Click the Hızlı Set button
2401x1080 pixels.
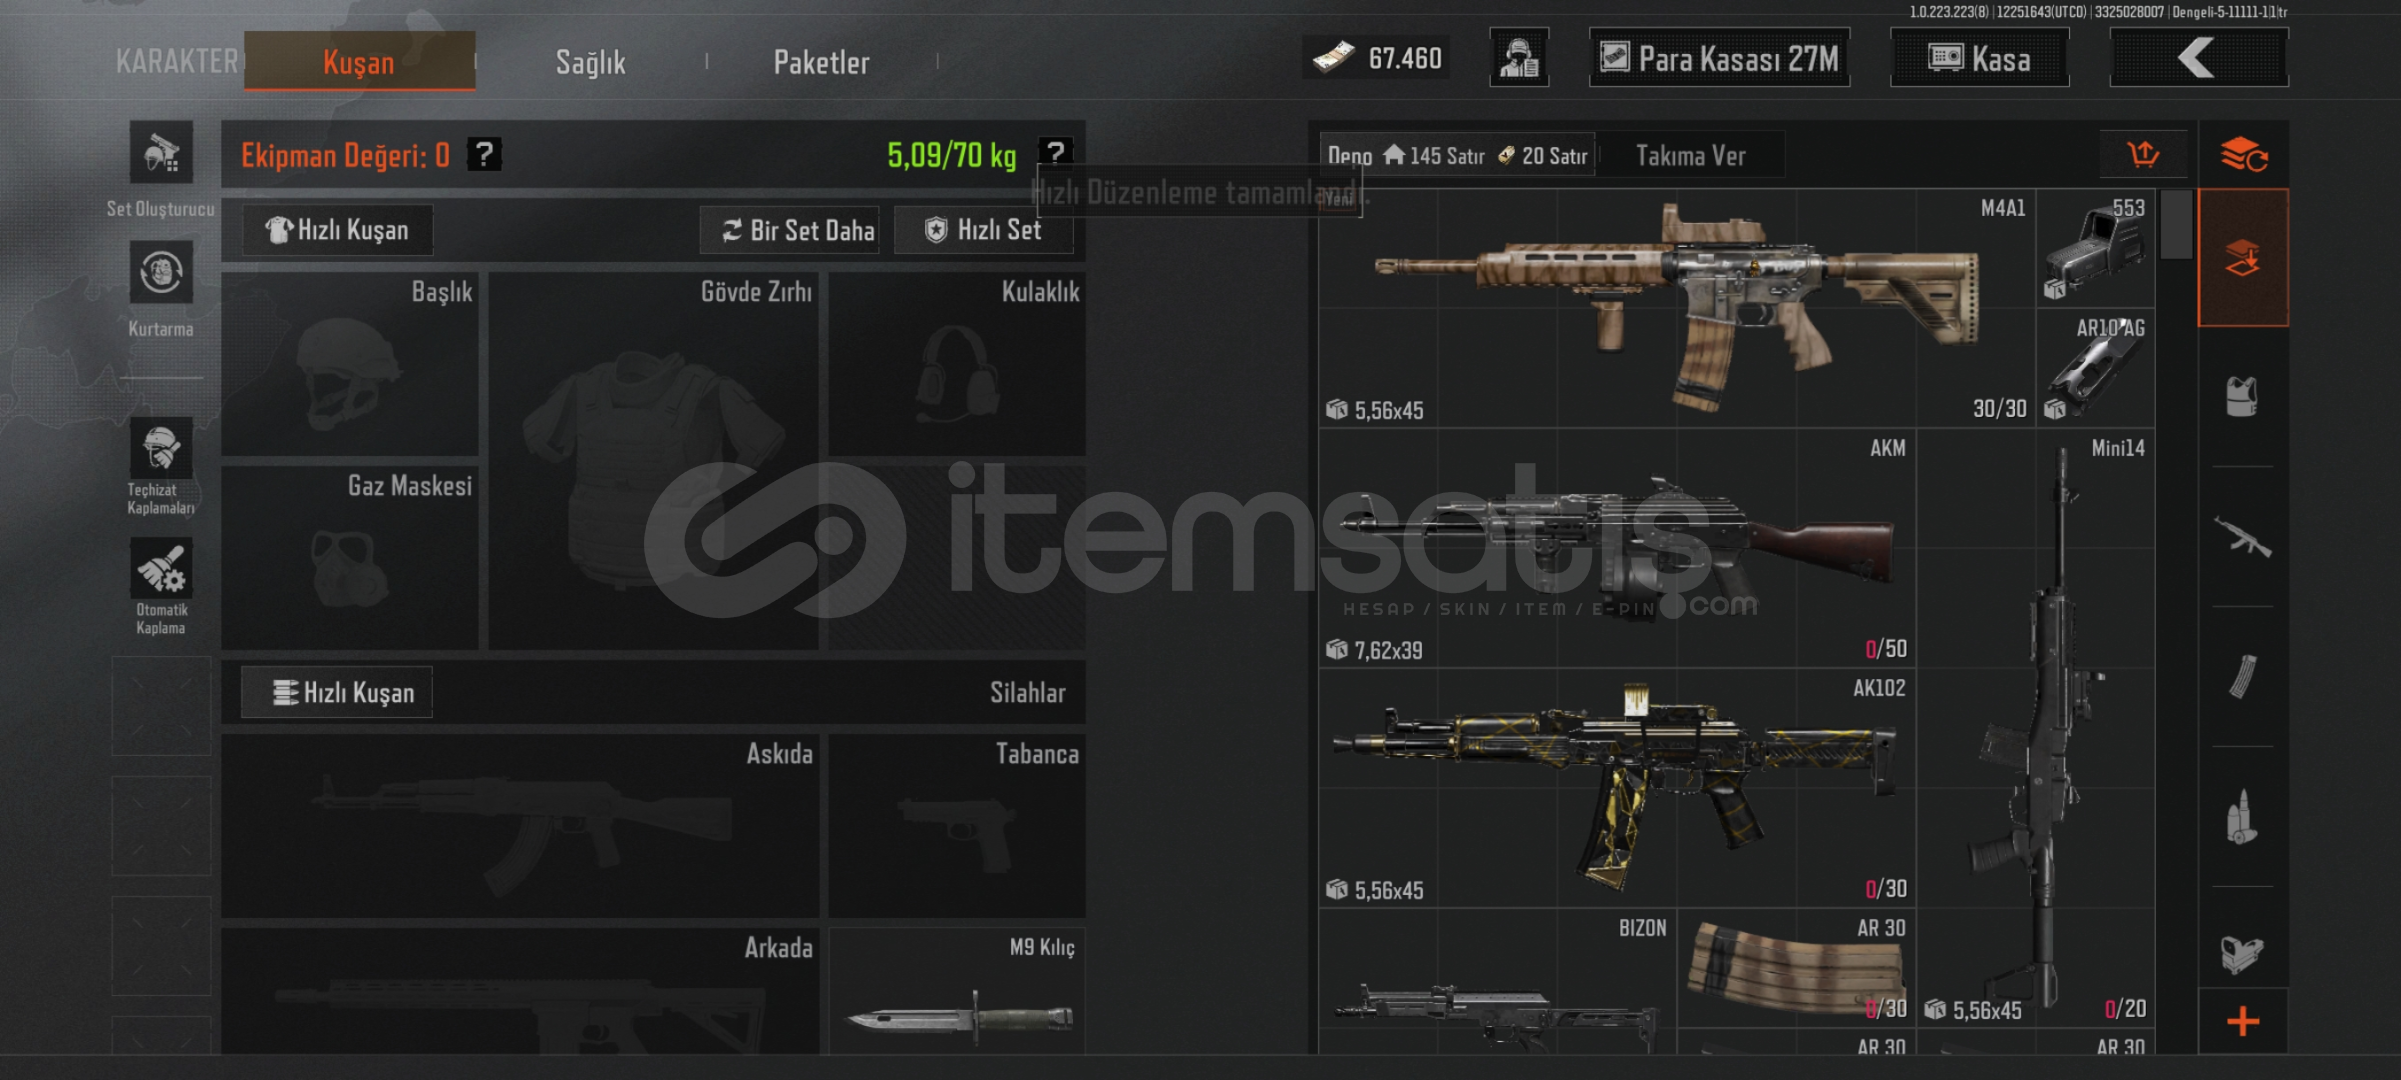(x=983, y=230)
